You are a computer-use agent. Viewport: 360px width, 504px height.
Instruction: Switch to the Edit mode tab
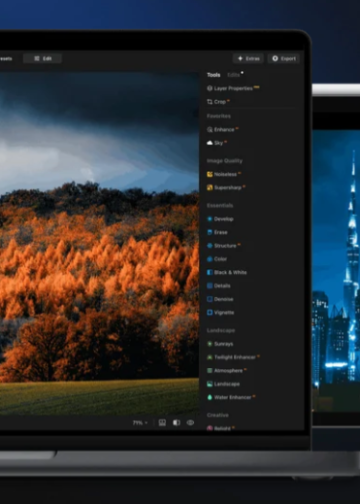click(x=43, y=58)
